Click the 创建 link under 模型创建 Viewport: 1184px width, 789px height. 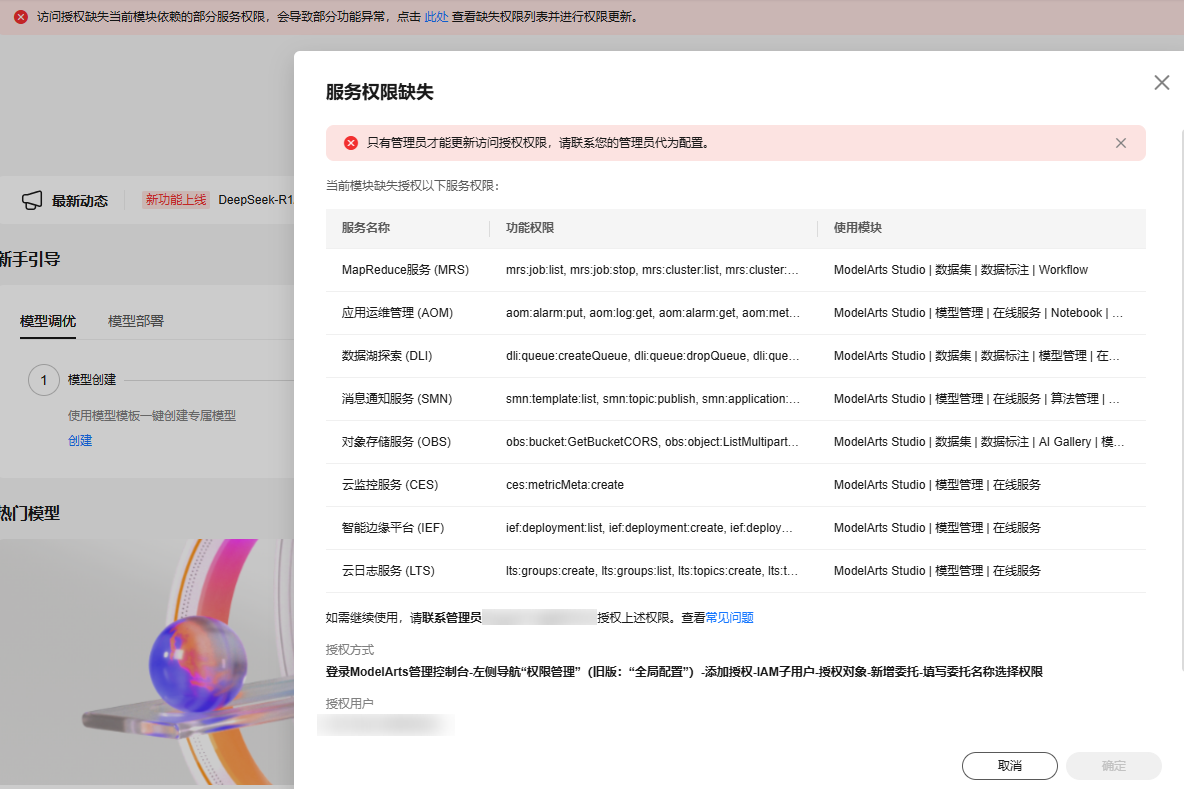pyautogui.click(x=80, y=440)
